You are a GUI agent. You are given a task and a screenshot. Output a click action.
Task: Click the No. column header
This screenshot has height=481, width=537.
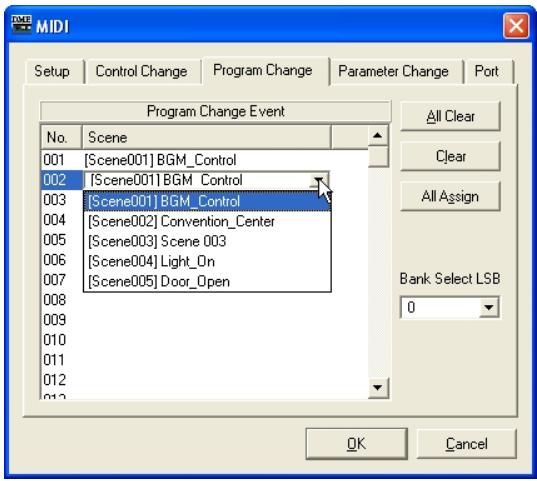62,137
